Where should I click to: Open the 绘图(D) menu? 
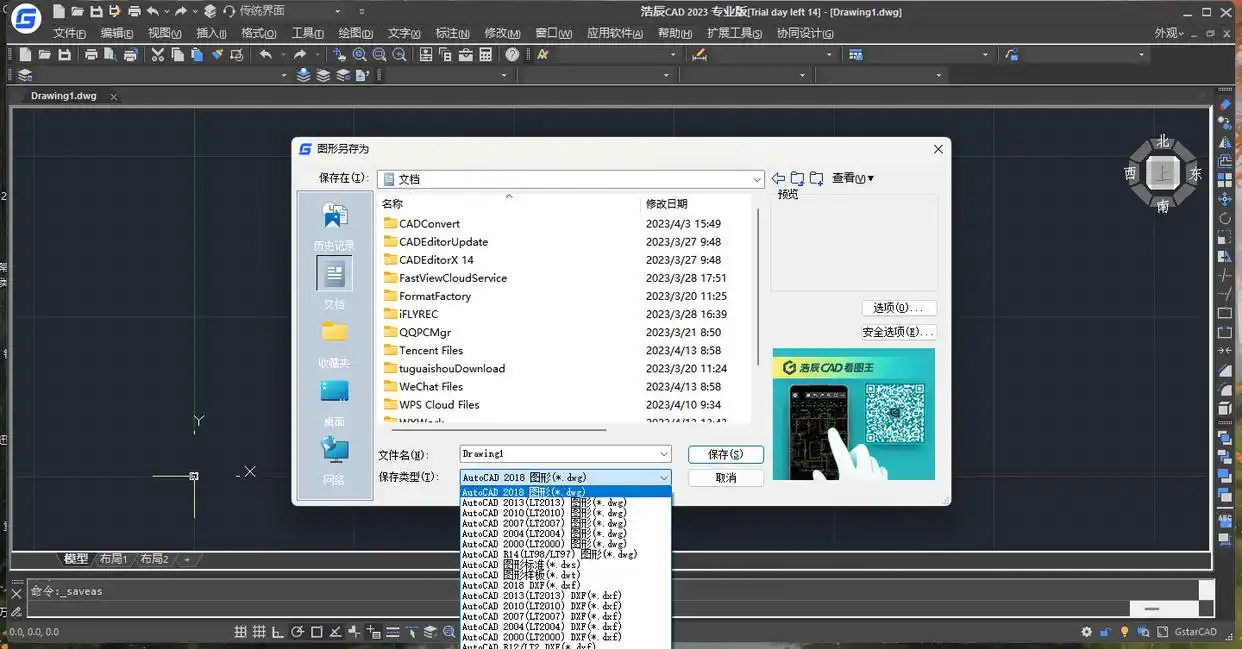click(x=355, y=33)
